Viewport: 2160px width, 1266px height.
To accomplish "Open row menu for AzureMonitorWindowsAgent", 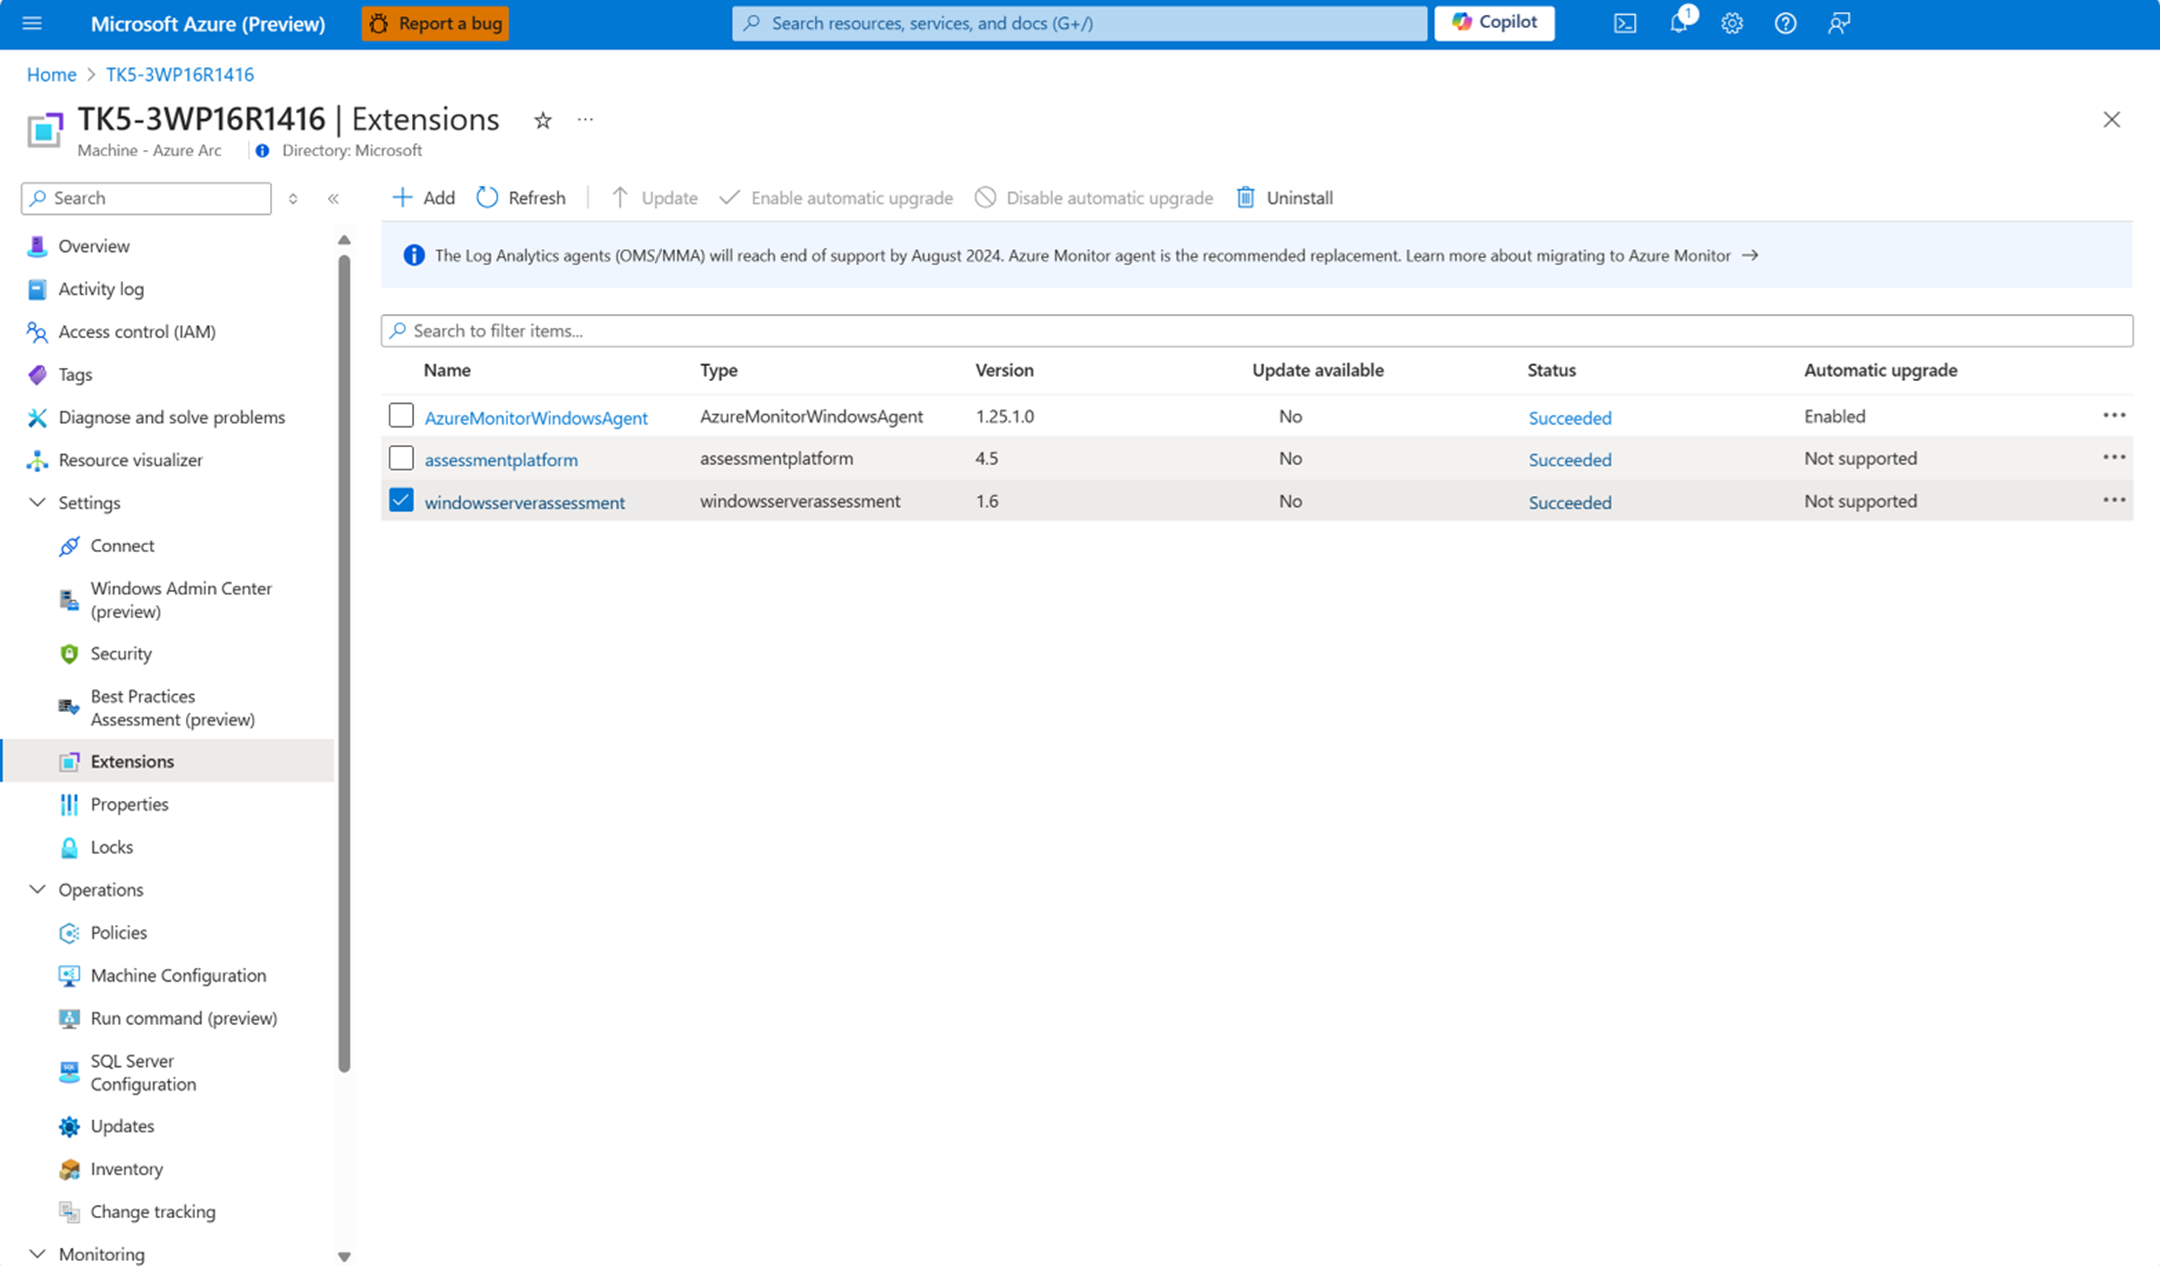I will (2114, 415).
